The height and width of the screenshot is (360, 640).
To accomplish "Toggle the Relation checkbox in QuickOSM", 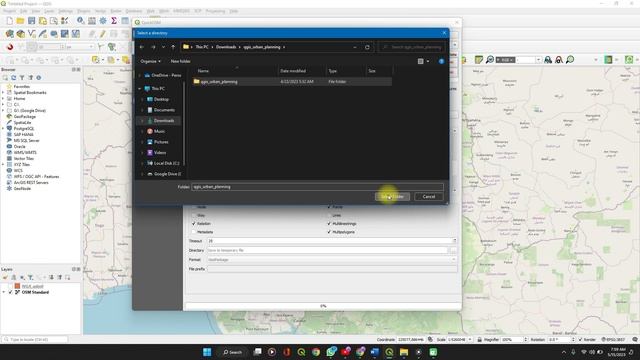I will [x=194, y=224].
